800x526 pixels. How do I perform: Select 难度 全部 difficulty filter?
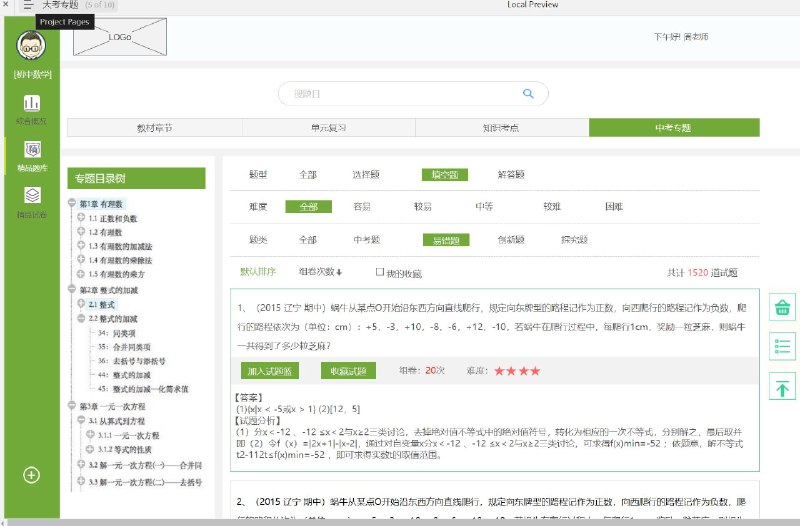tap(309, 207)
